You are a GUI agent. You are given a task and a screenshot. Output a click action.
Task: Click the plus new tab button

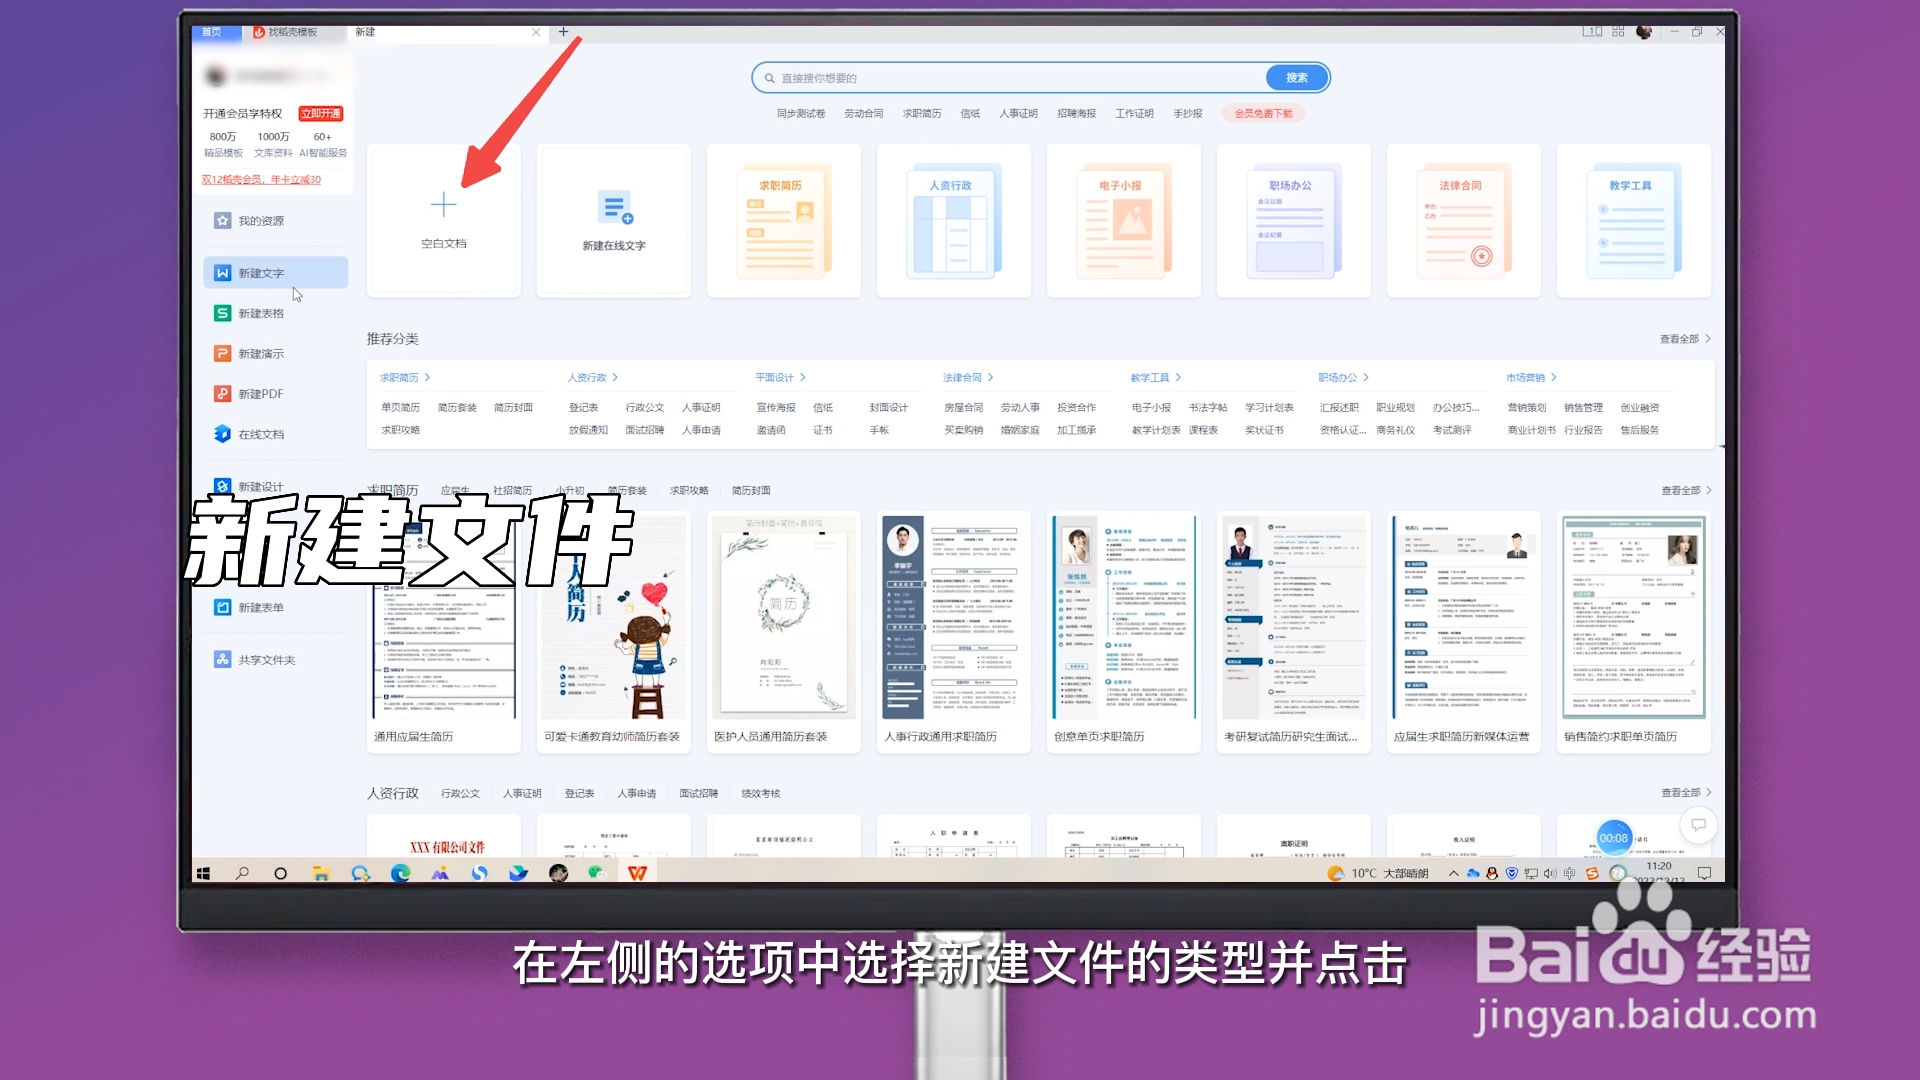563,32
